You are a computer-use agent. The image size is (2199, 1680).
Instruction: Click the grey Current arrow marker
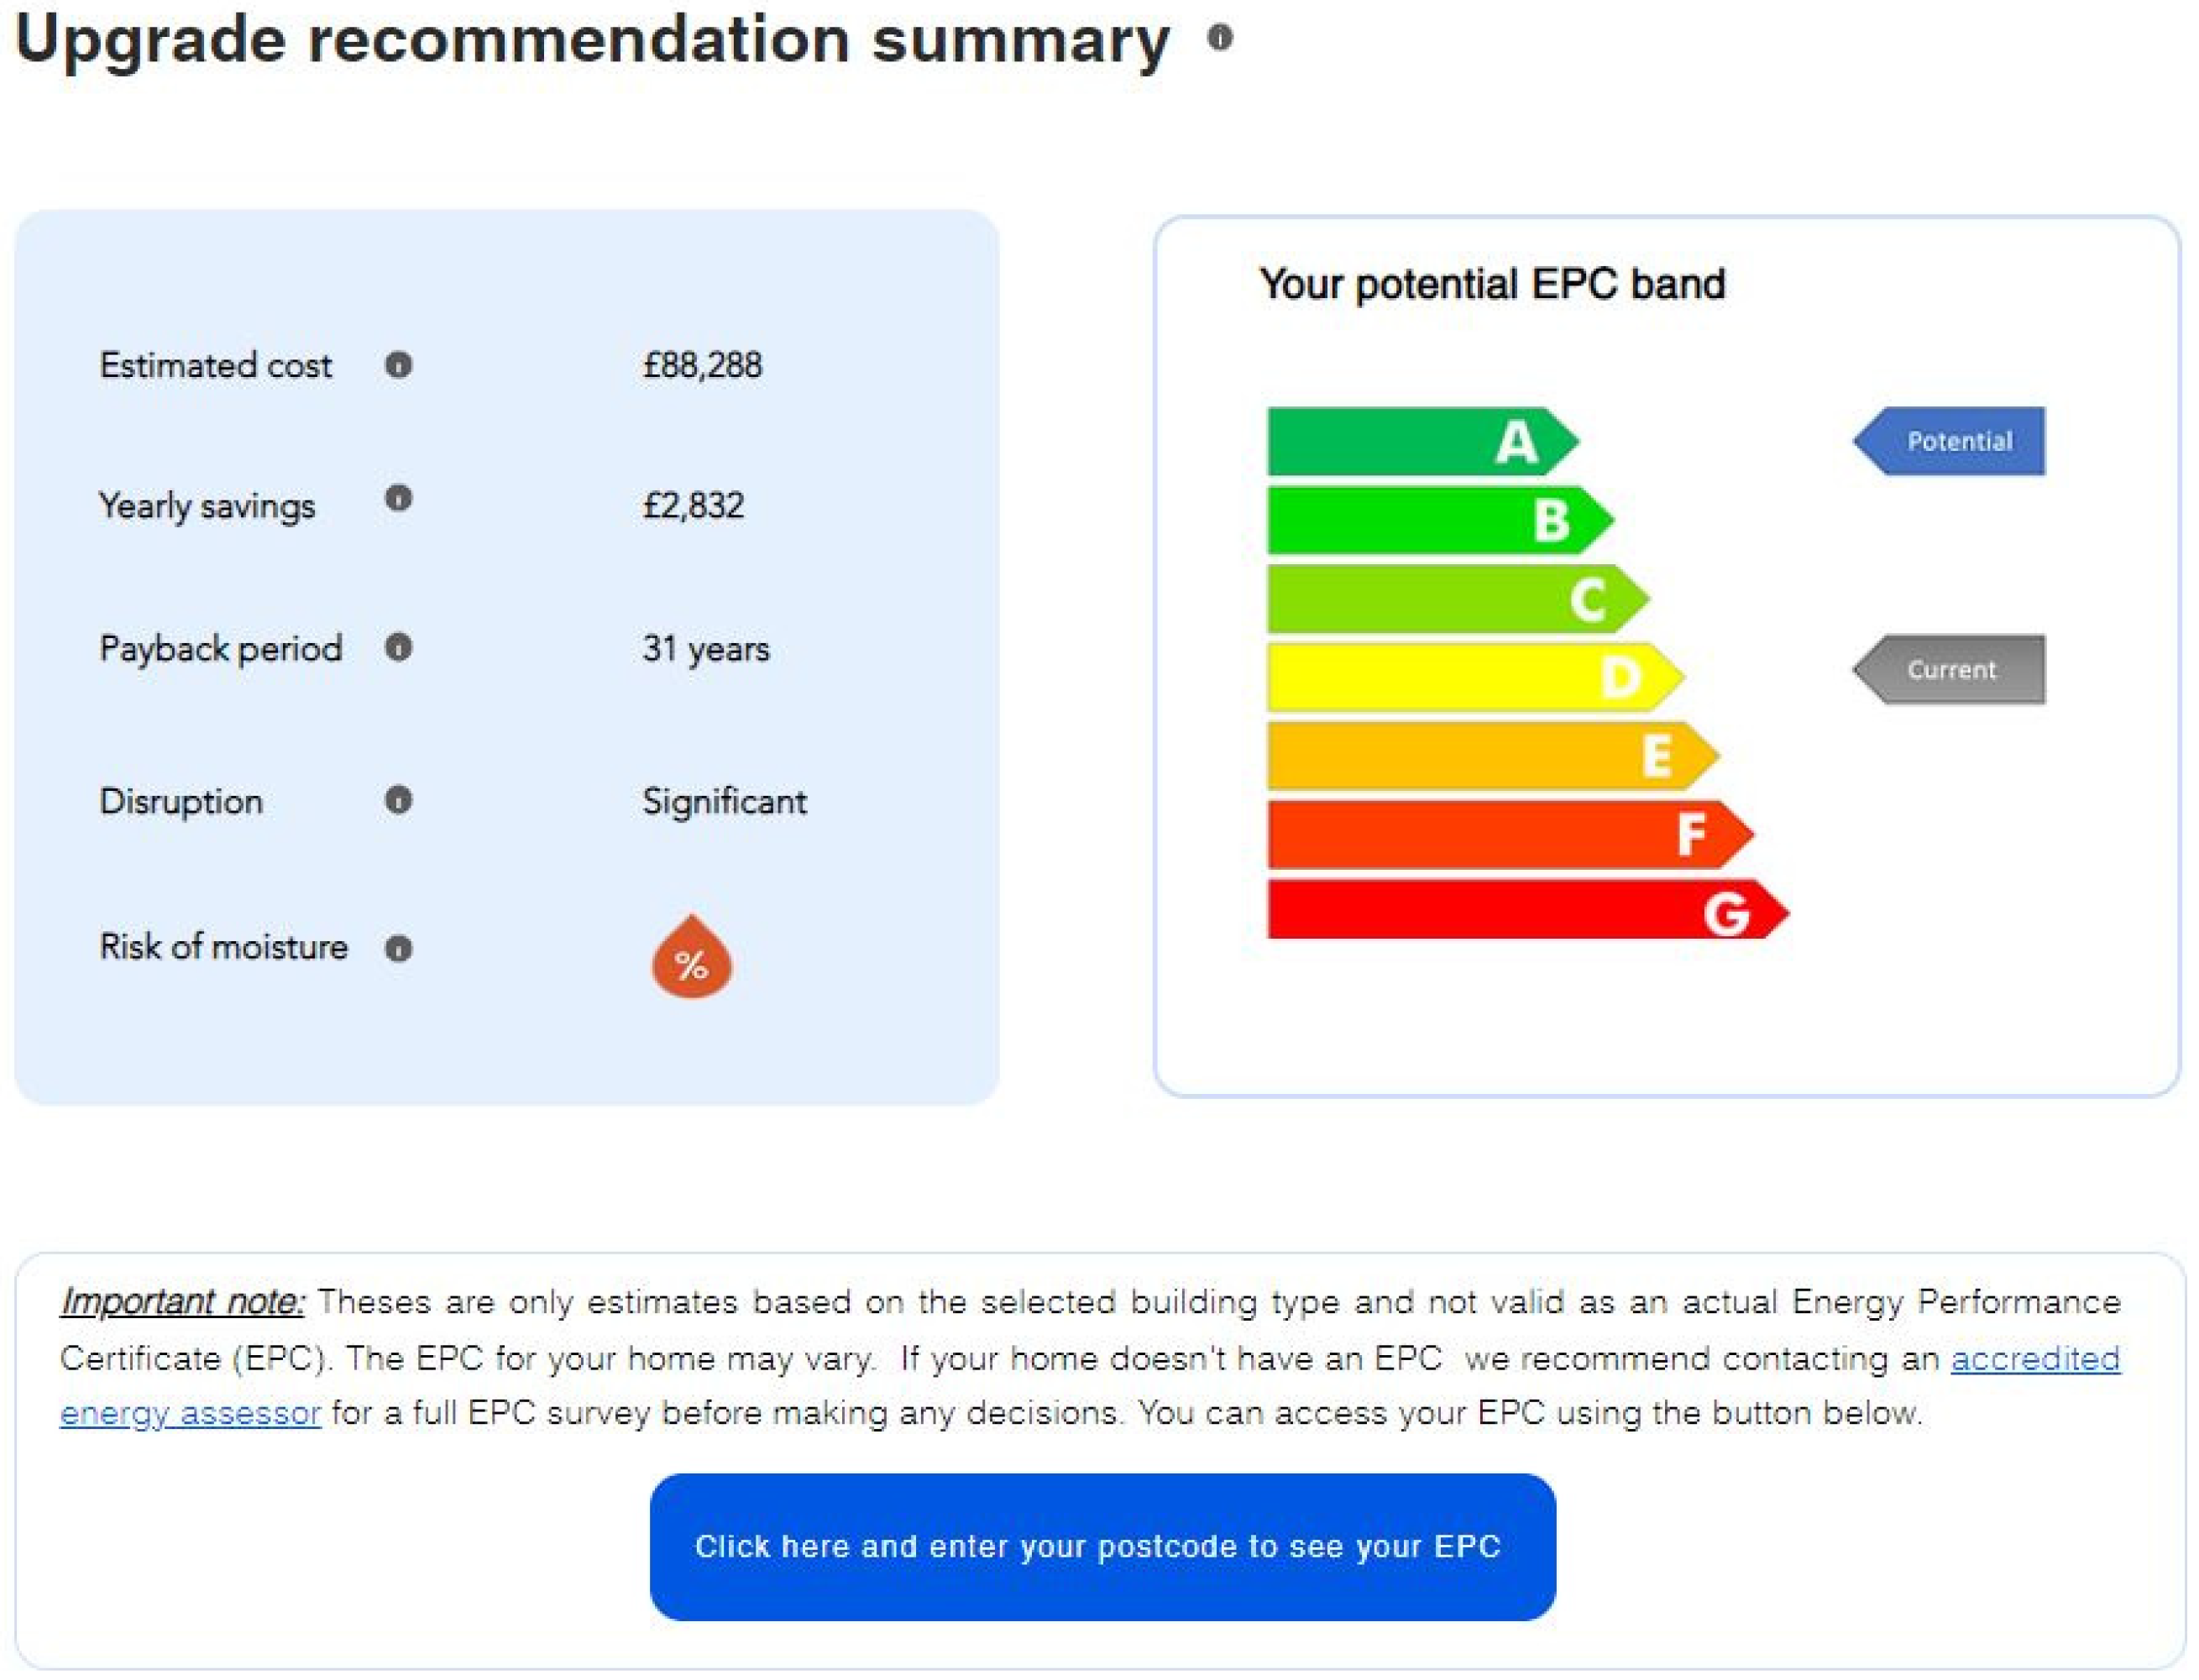(1950, 669)
